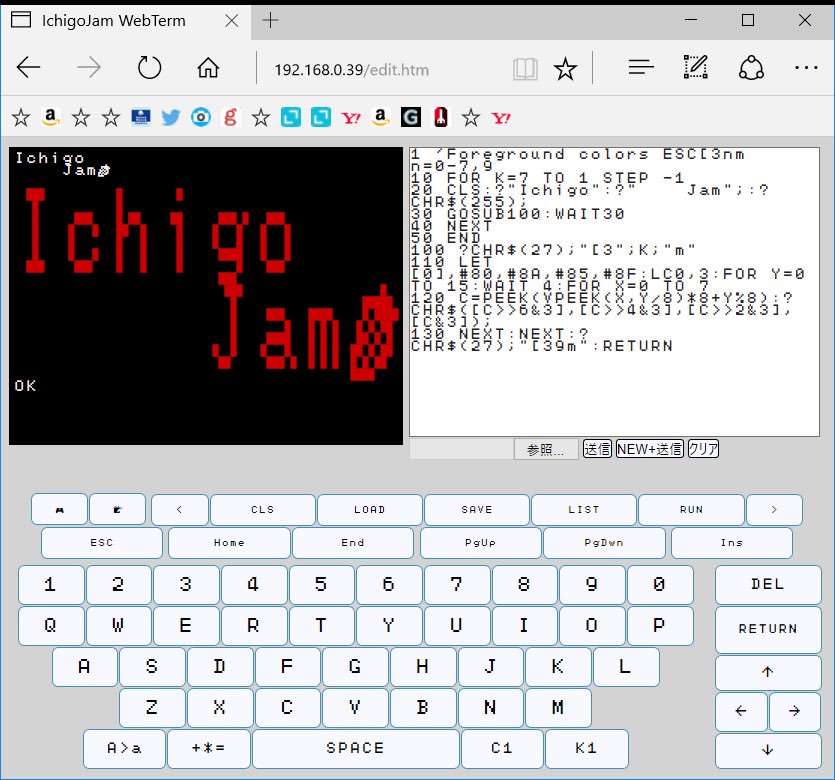Open the browser More actions ellipsis menu
The image size is (835, 780).
point(806,68)
